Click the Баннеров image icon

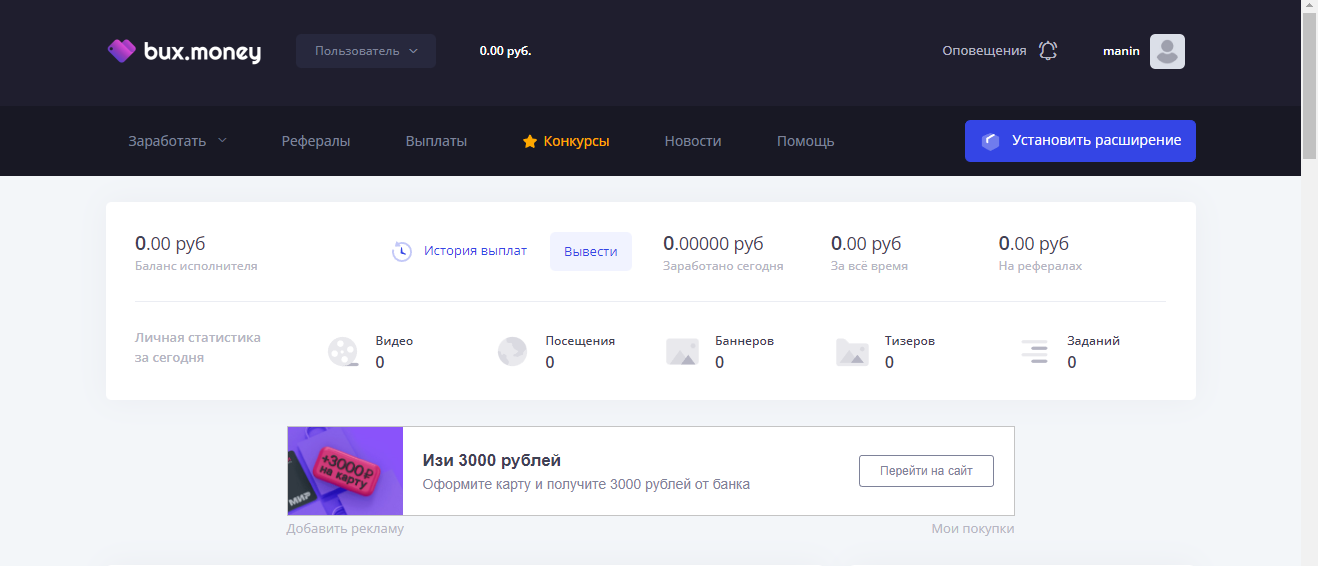pos(682,352)
